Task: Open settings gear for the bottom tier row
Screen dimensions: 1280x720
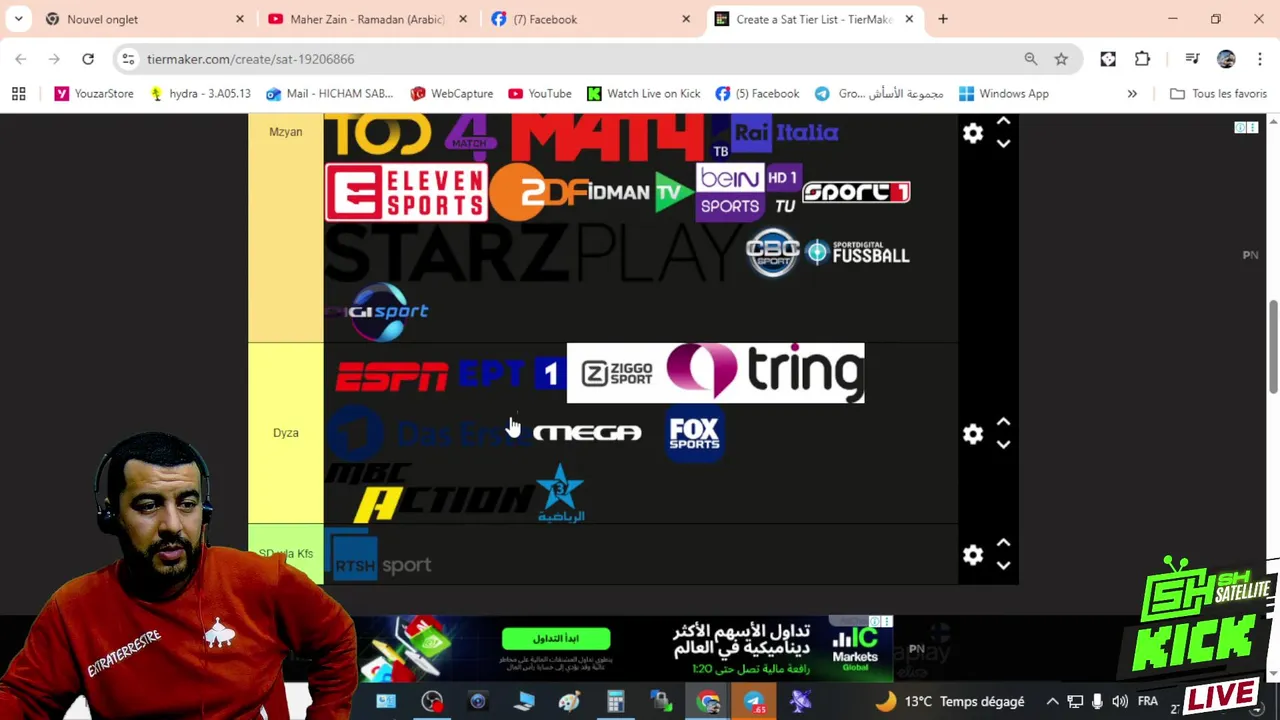Action: (x=973, y=555)
